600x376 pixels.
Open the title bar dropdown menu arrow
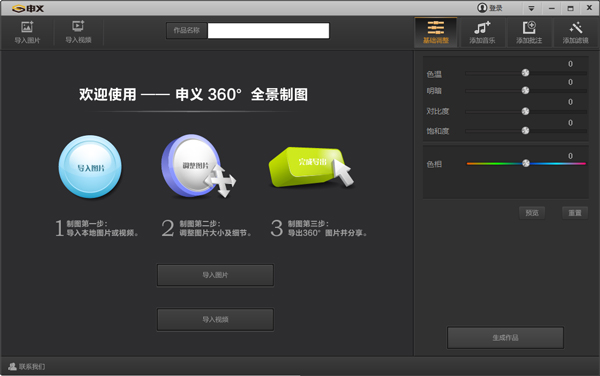[531, 8]
